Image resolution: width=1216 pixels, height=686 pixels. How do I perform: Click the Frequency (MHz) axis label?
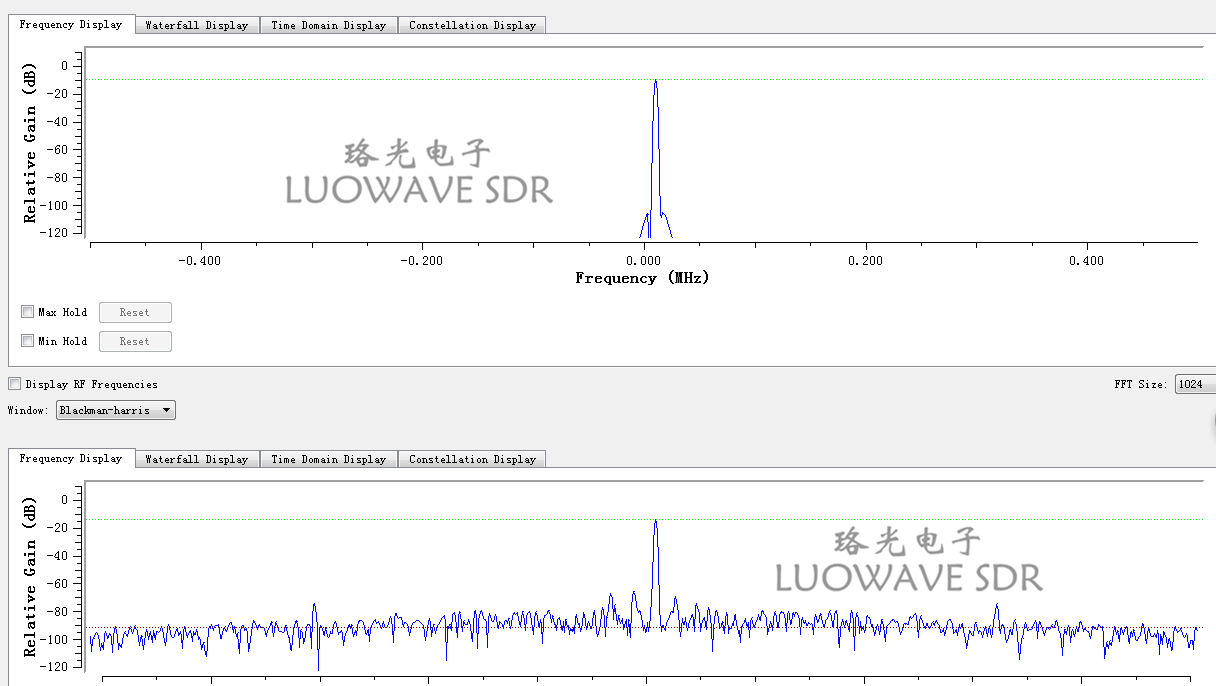point(641,278)
